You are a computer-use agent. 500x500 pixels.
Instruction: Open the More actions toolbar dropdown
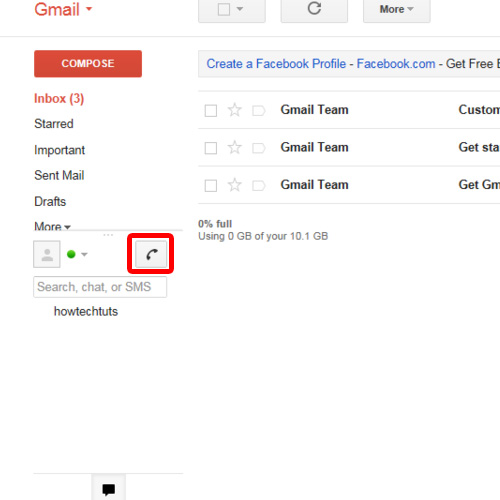click(397, 9)
